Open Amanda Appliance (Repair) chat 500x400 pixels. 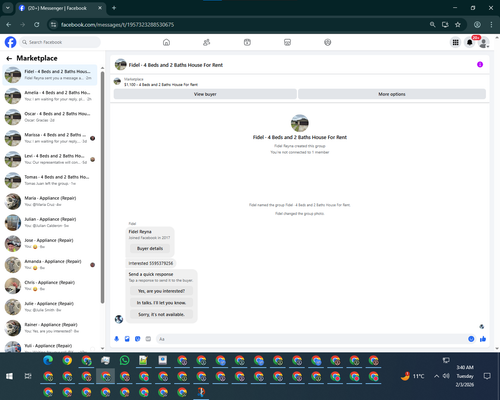click(50, 265)
